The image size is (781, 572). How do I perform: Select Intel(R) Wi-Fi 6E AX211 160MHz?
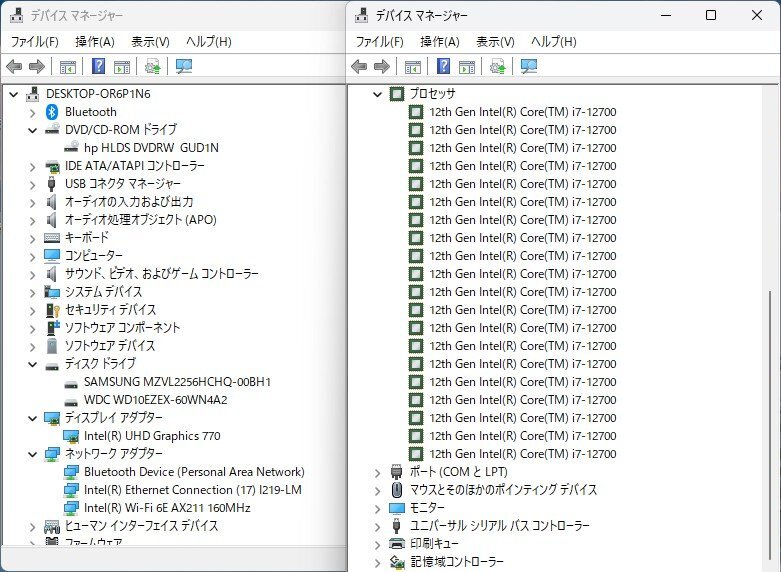coord(167,508)
